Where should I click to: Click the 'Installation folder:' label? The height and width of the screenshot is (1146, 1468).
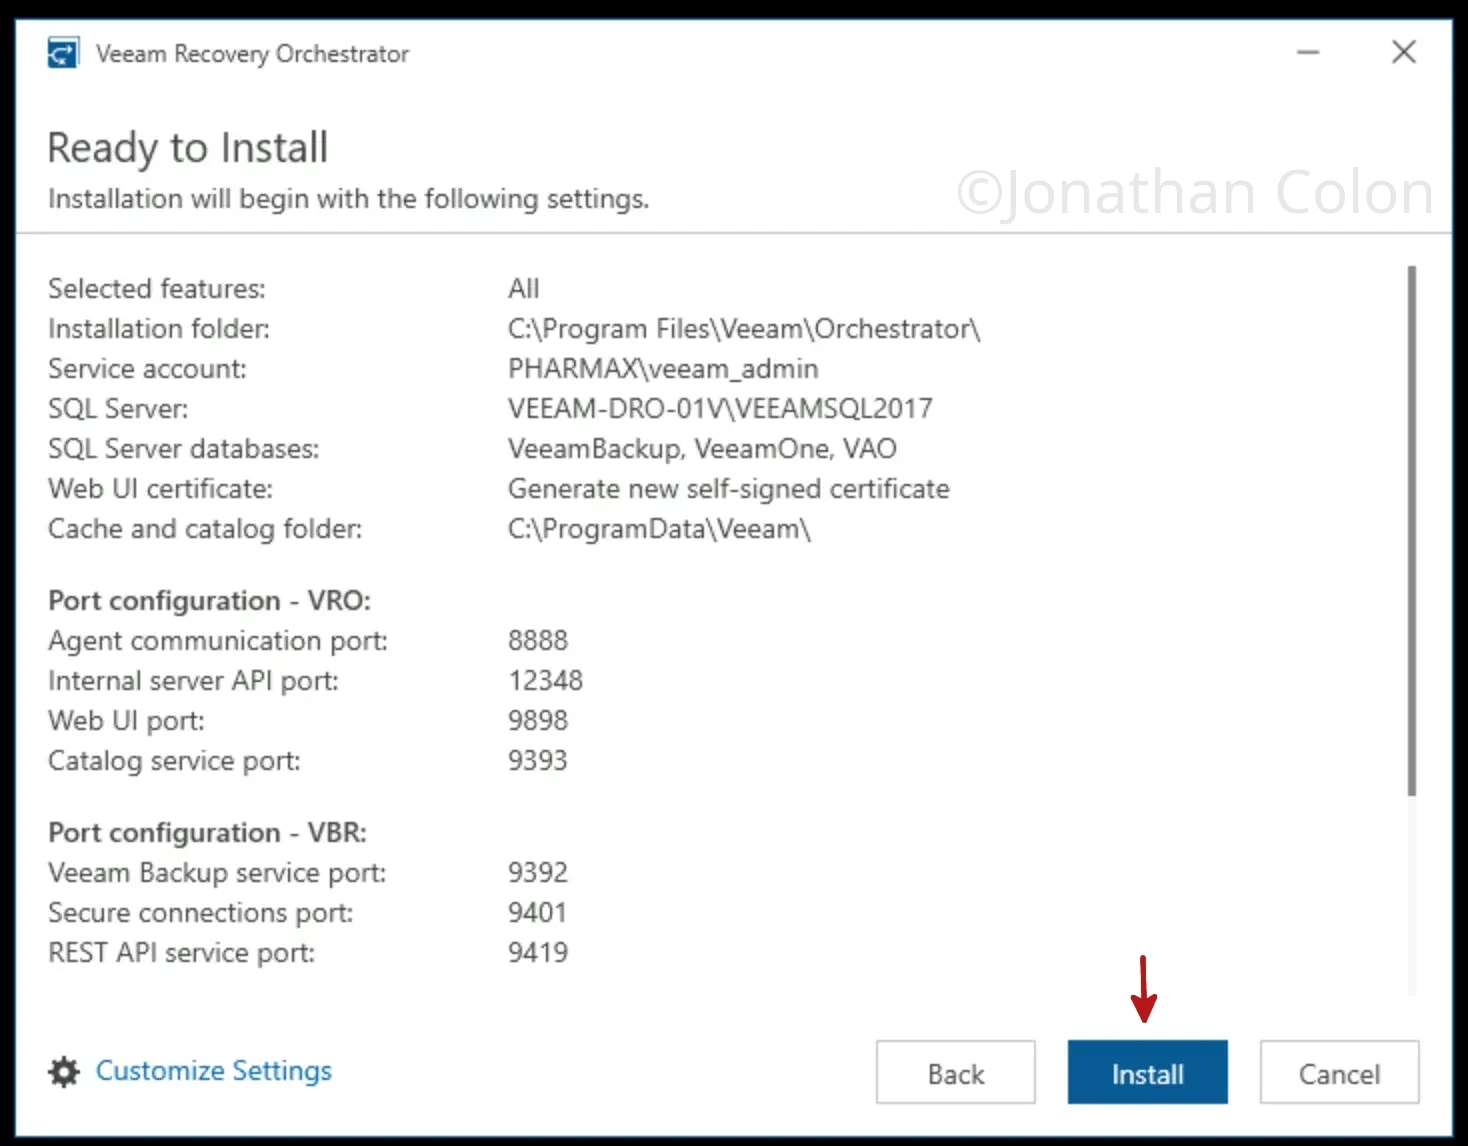(x=159, y=329)
